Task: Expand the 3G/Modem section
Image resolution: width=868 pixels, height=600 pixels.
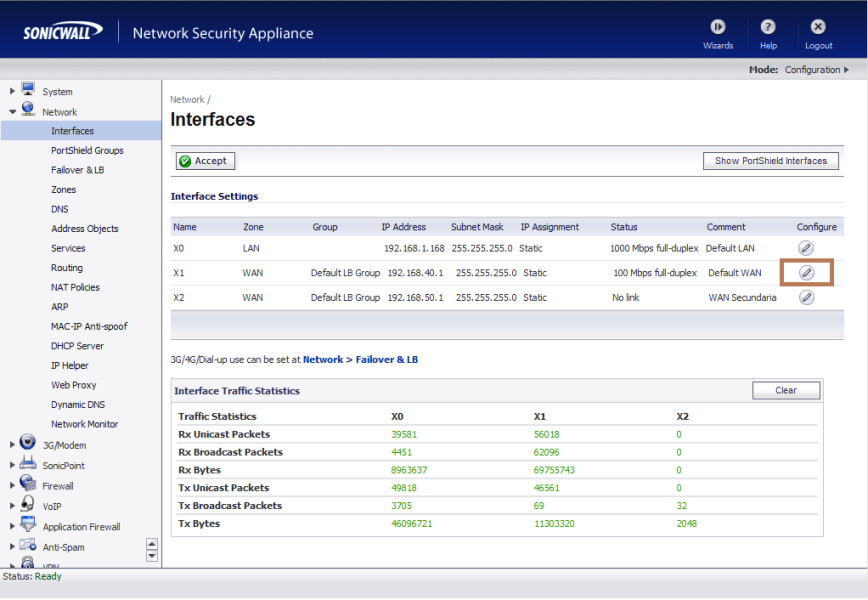Action: [13, 445]
